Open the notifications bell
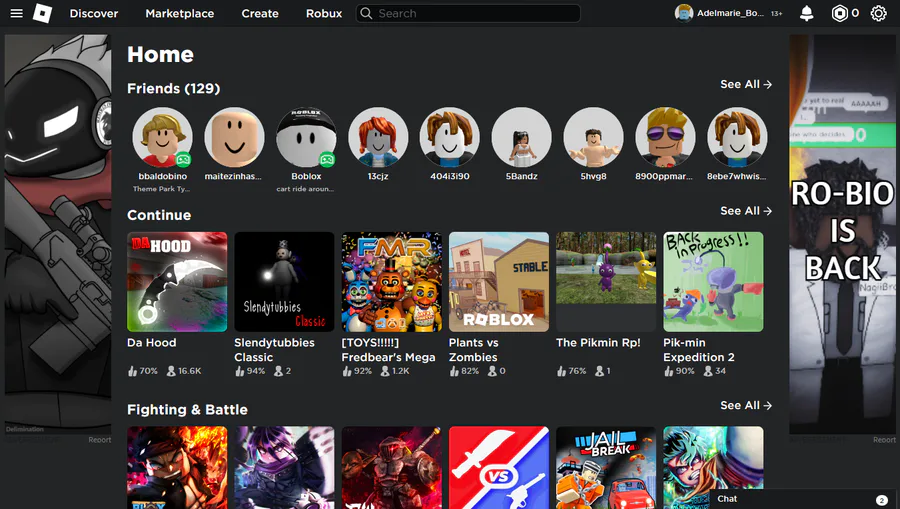This screenshot has width=900, height=509. tap(806, 13)
